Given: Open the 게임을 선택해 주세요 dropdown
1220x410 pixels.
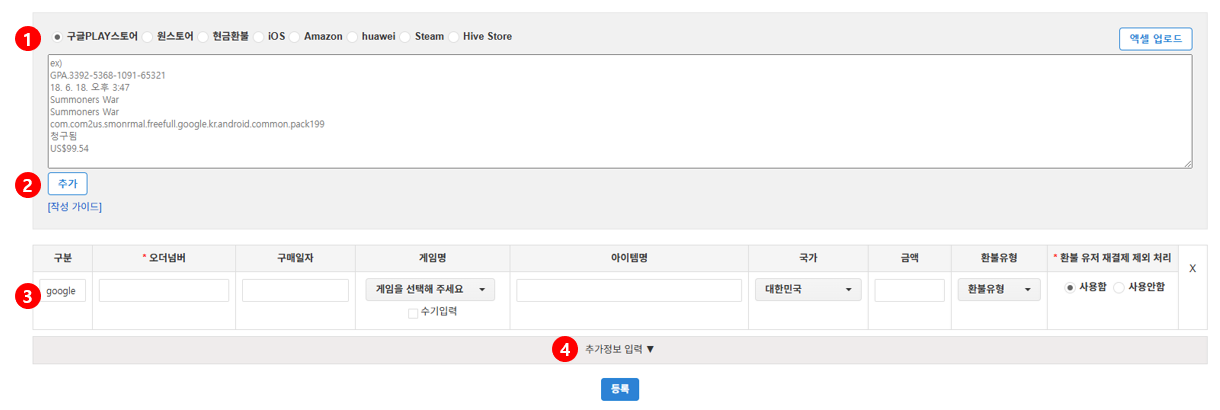Looking at the screenshot, I should point(429,289).
